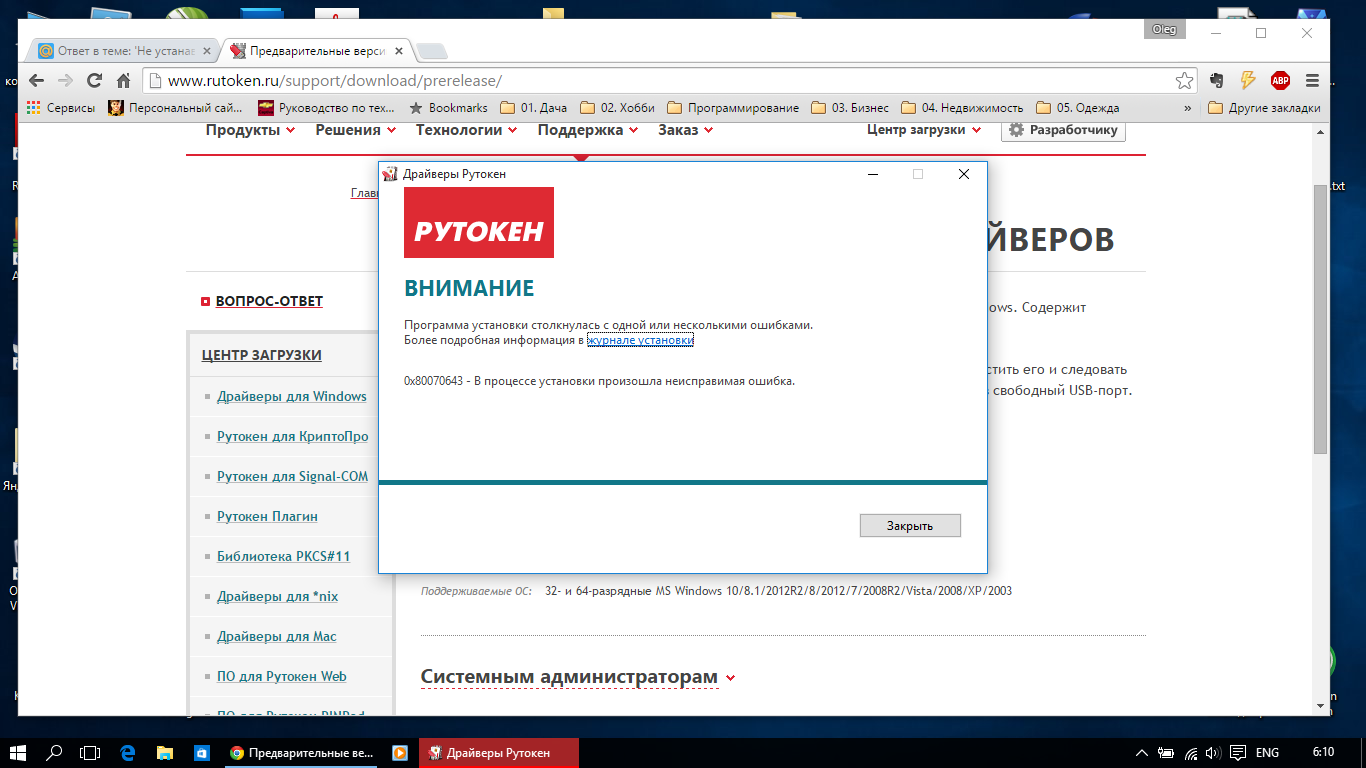This screenshot has width=1366, height=768.
Task: Click the browser home icon
Action: coord(123,81)
